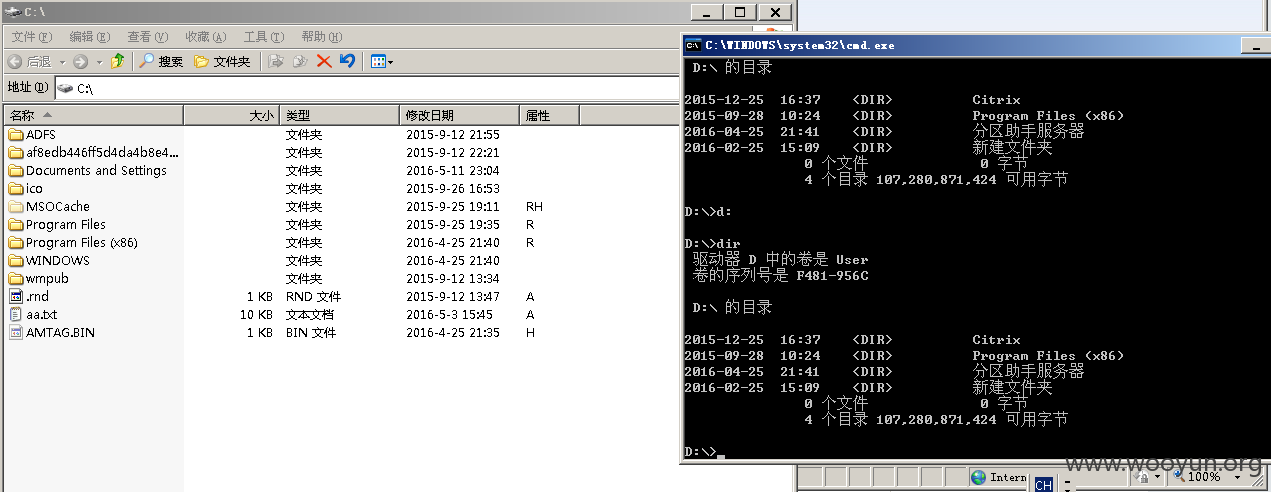Select the af8edb446ff5d4da4b8e4 folder icon
Image resolution: width=1271 pixels, height=492 pixels.
click(16, 152)
